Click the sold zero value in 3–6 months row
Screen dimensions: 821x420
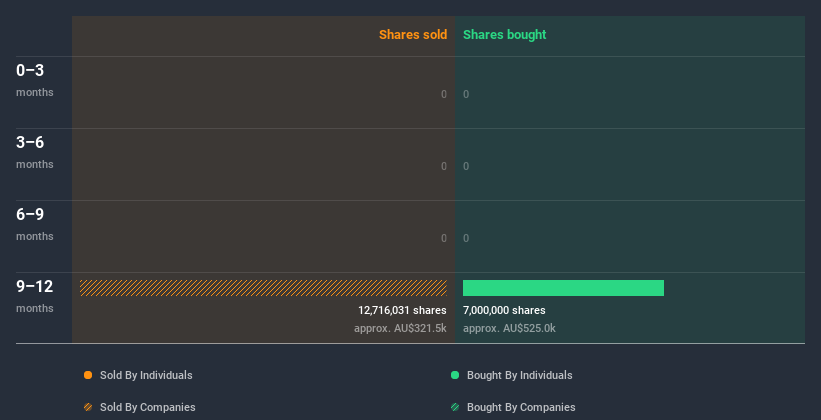[x=444, y=166]
